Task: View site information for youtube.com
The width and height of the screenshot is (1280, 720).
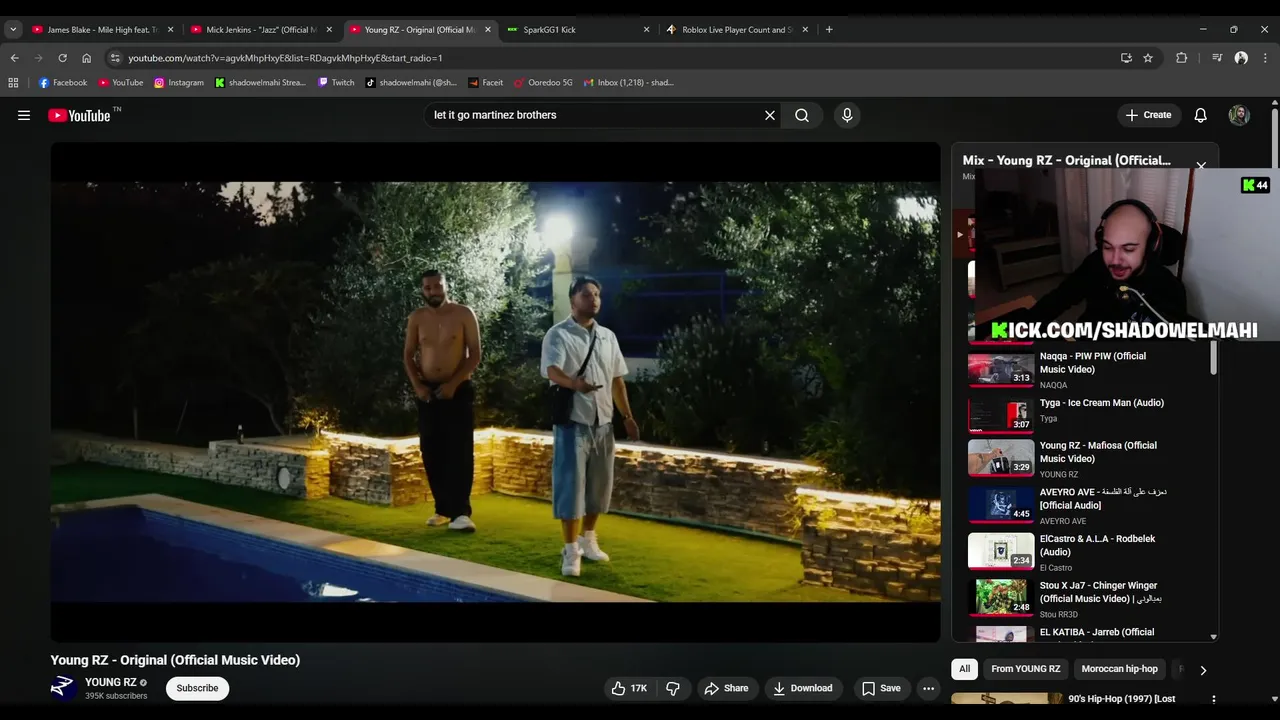Action: click(115, 58)
